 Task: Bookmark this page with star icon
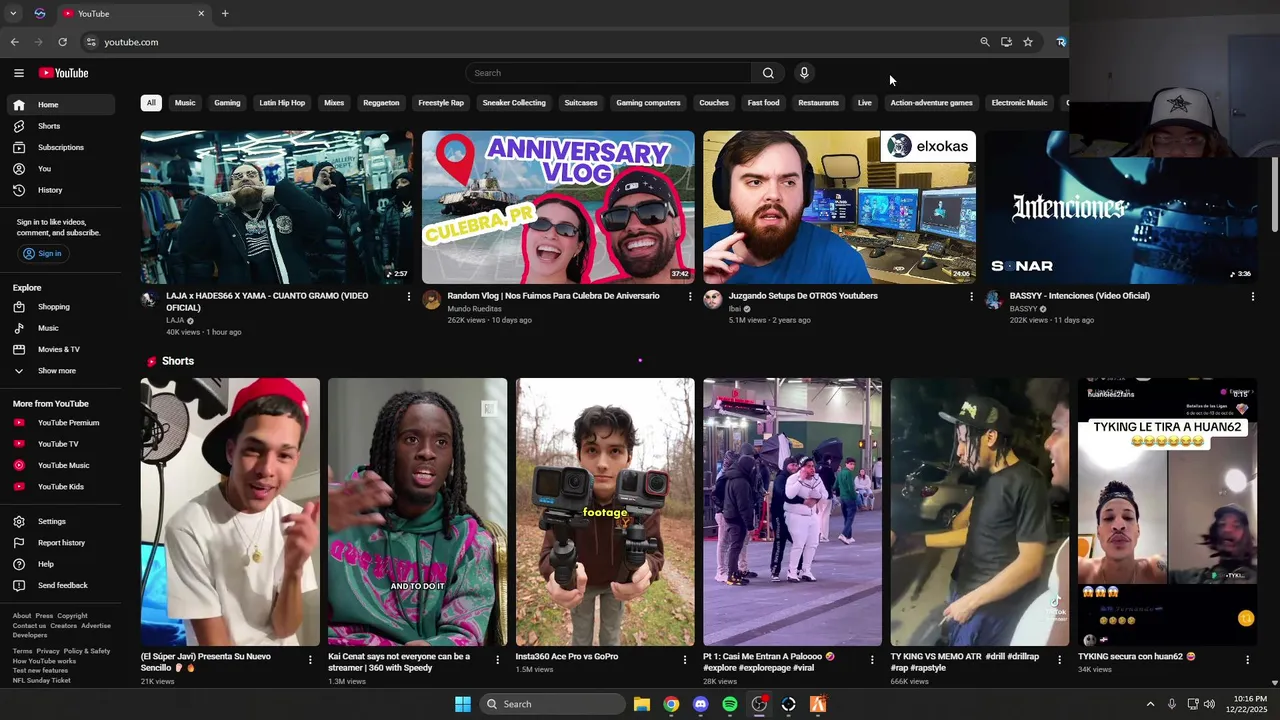tap(1027, 42)
